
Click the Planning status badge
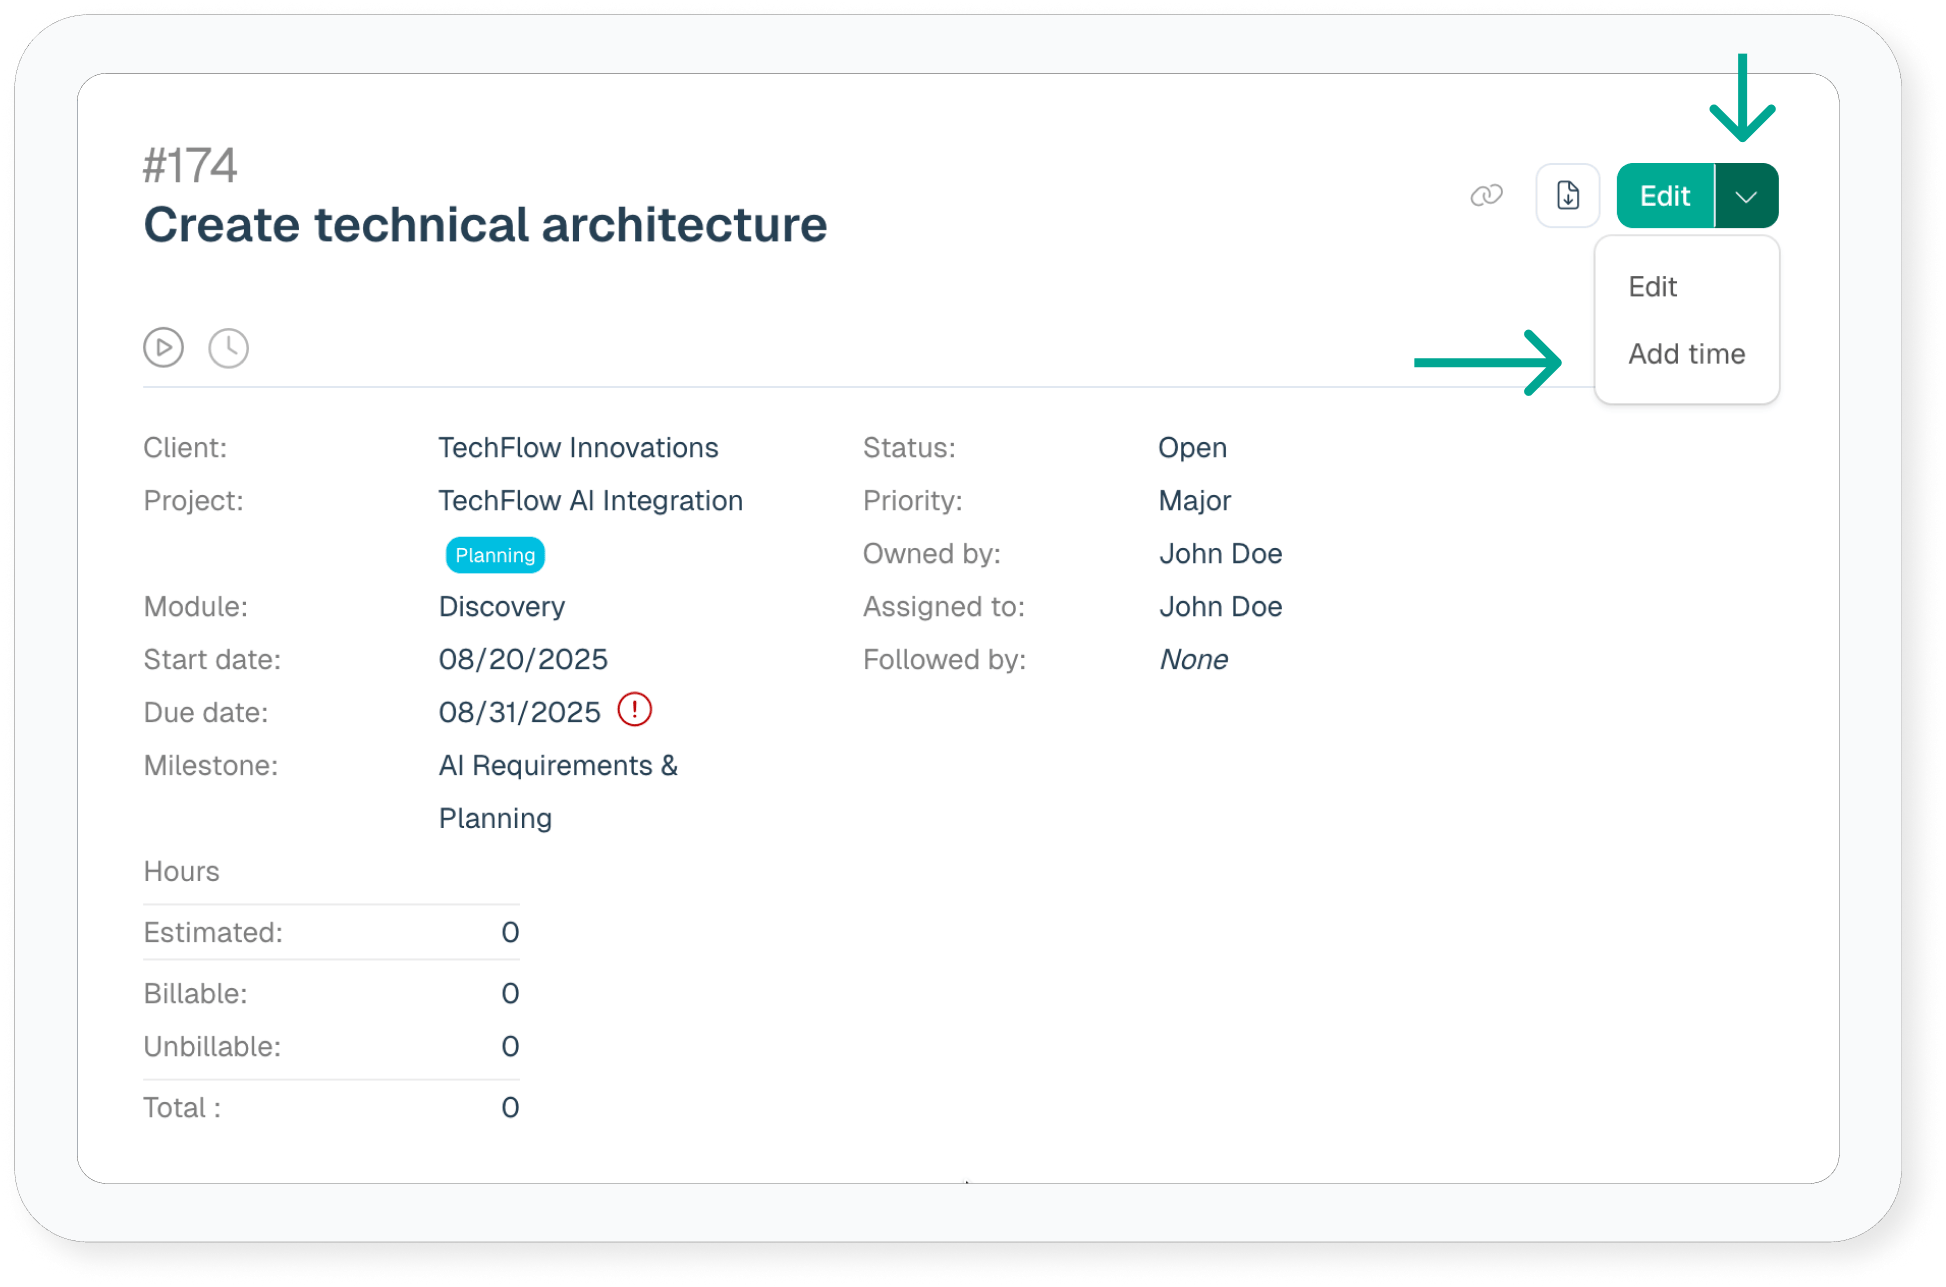coord(495,555)
